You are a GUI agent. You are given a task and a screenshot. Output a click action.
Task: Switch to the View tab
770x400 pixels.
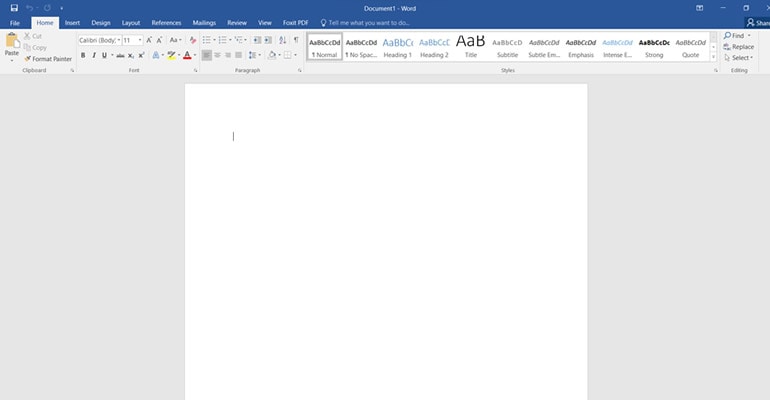[x=265, y=23]
